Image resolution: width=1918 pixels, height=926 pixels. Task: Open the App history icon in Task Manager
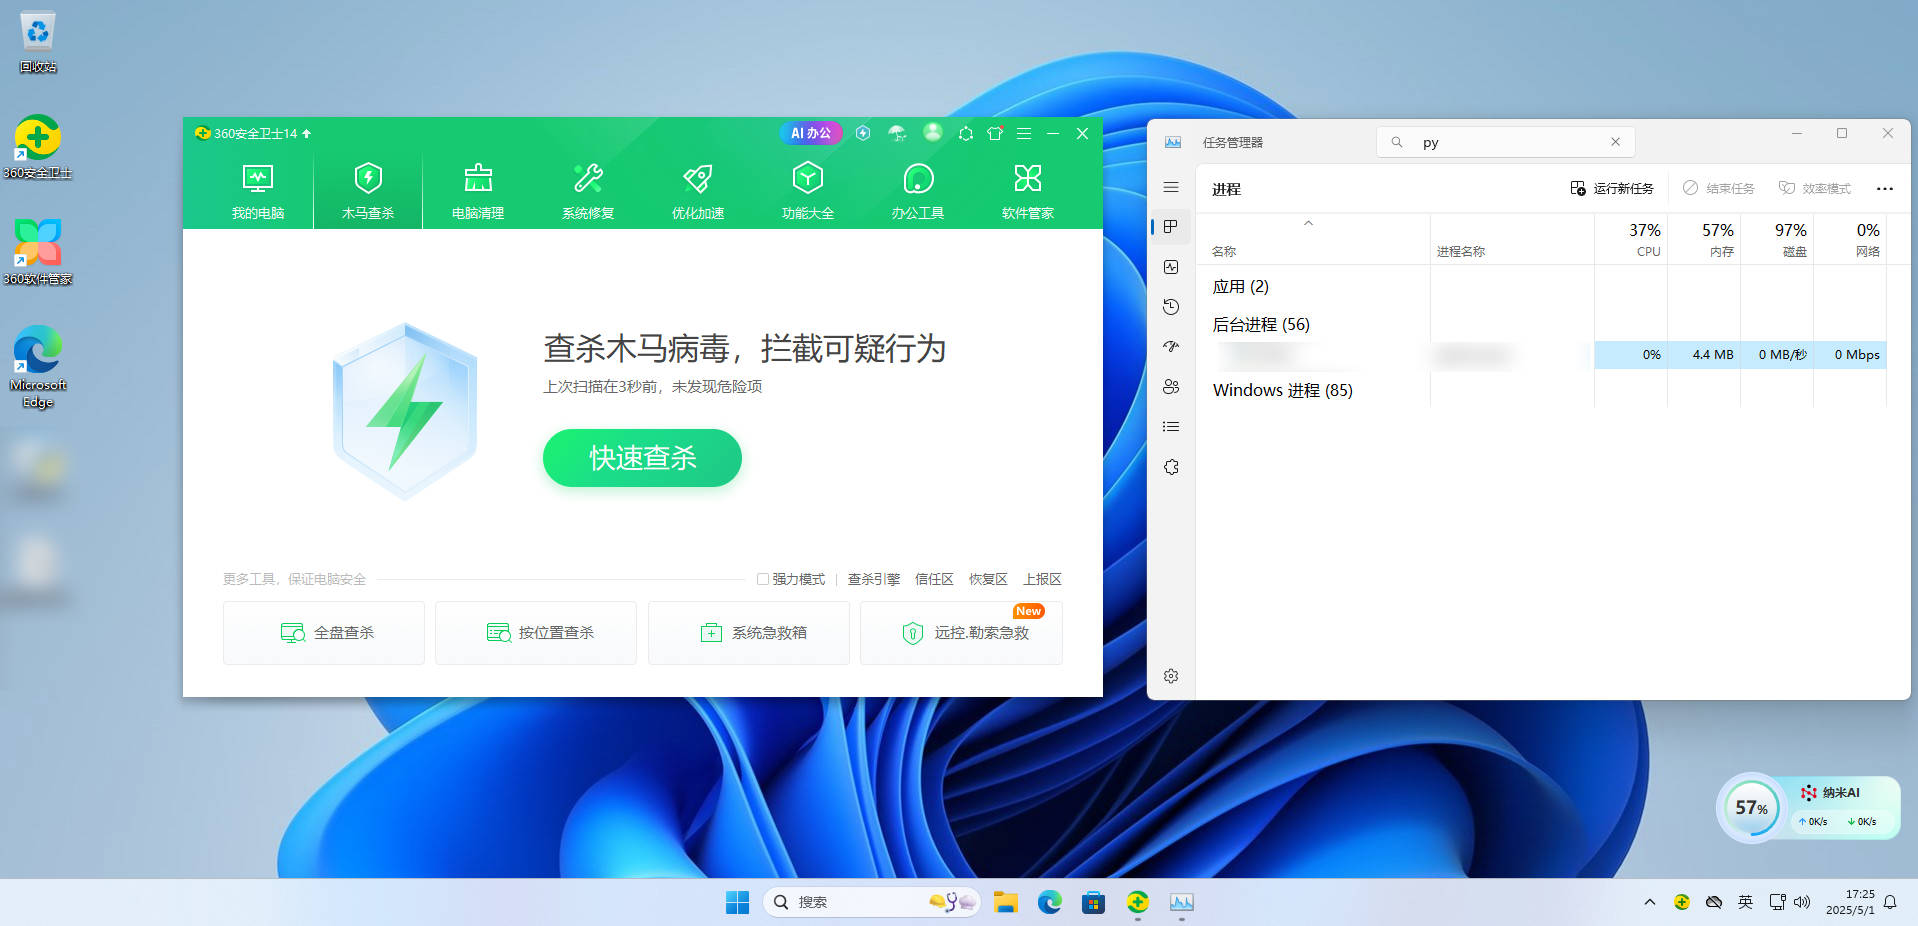point(1171,307)
